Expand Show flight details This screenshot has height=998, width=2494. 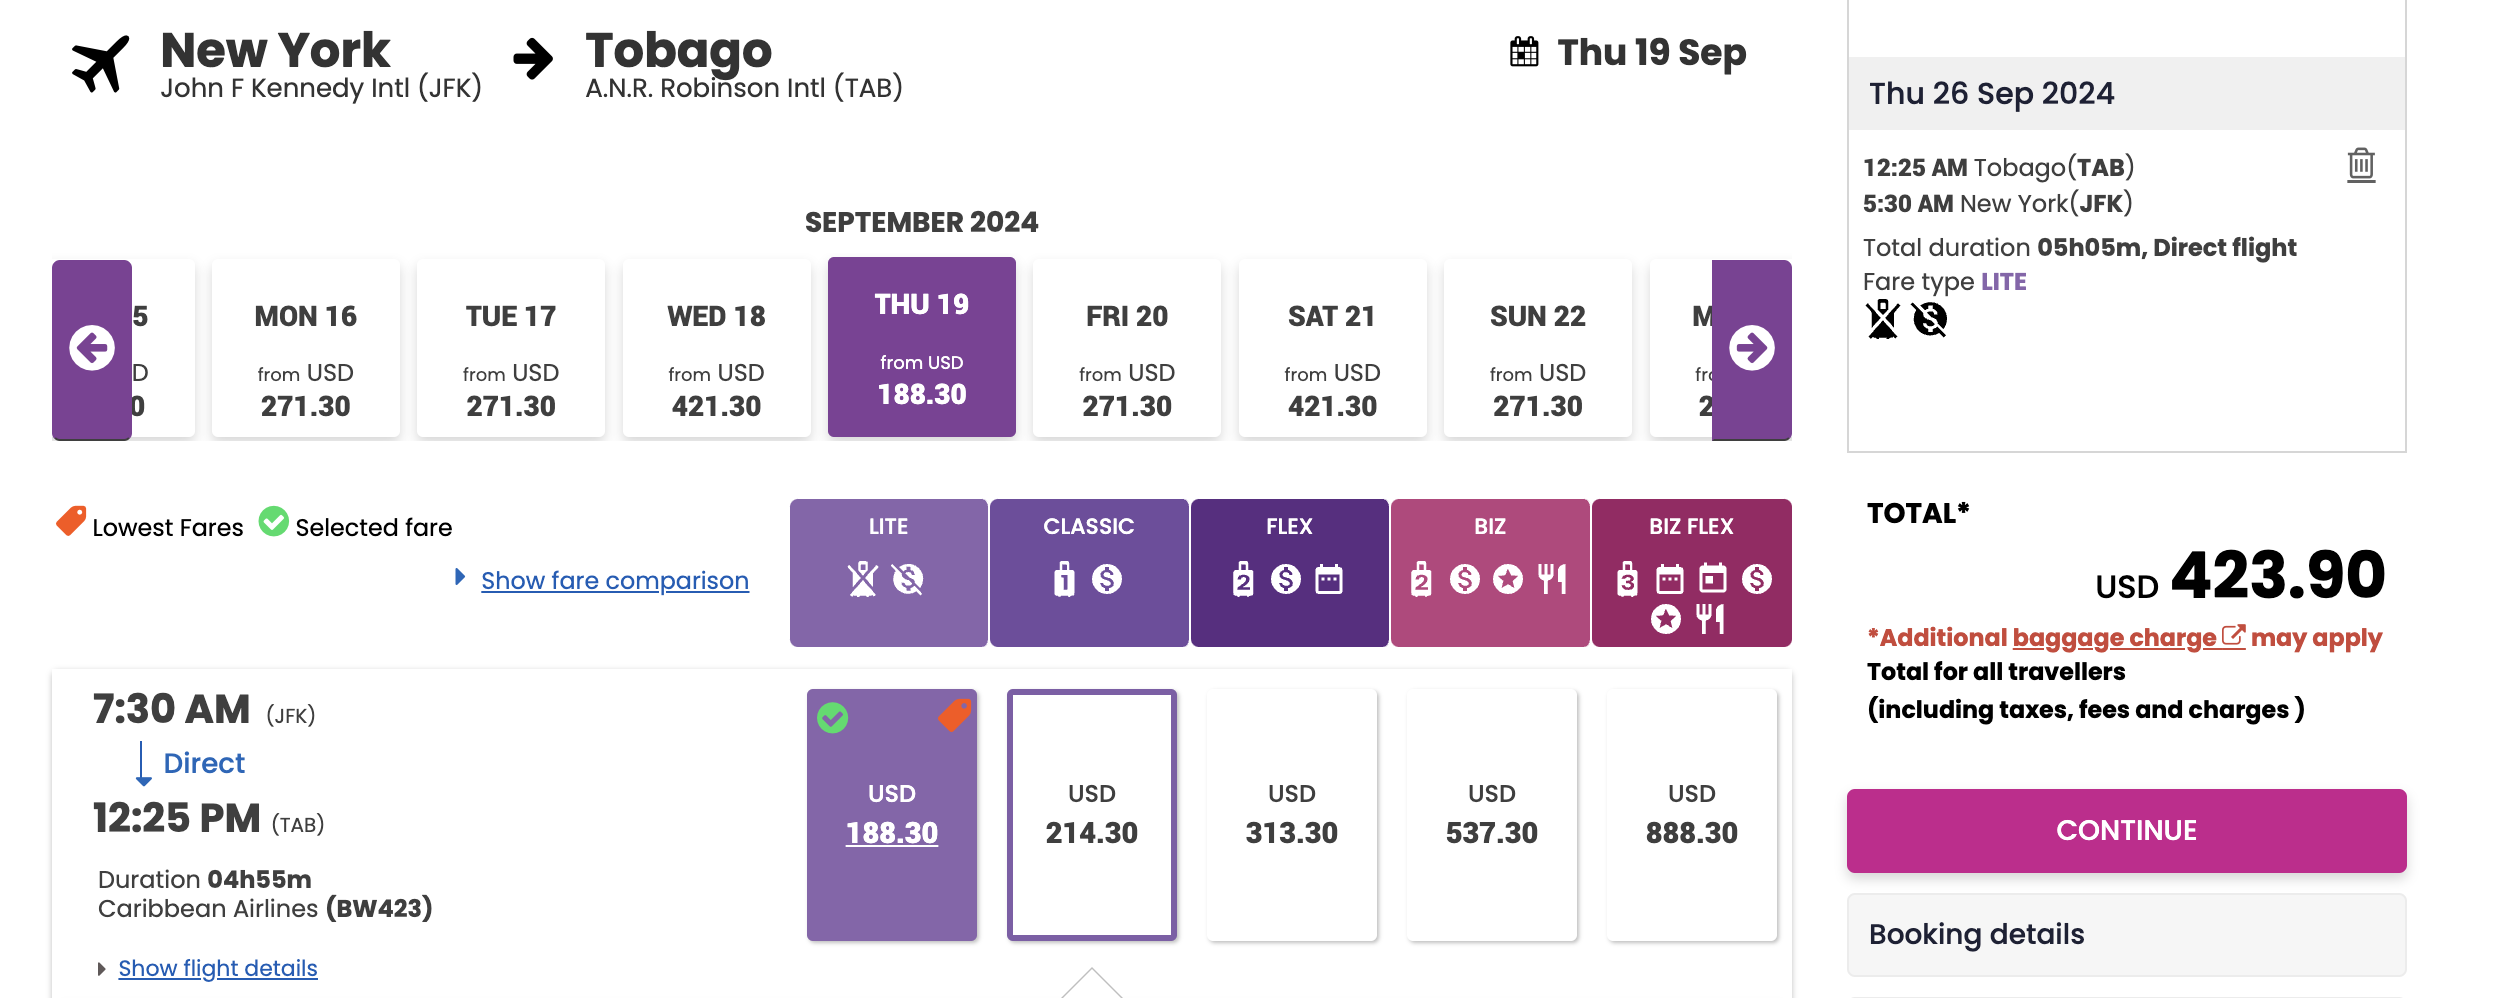pyautogui.click(x=217, y=968)
